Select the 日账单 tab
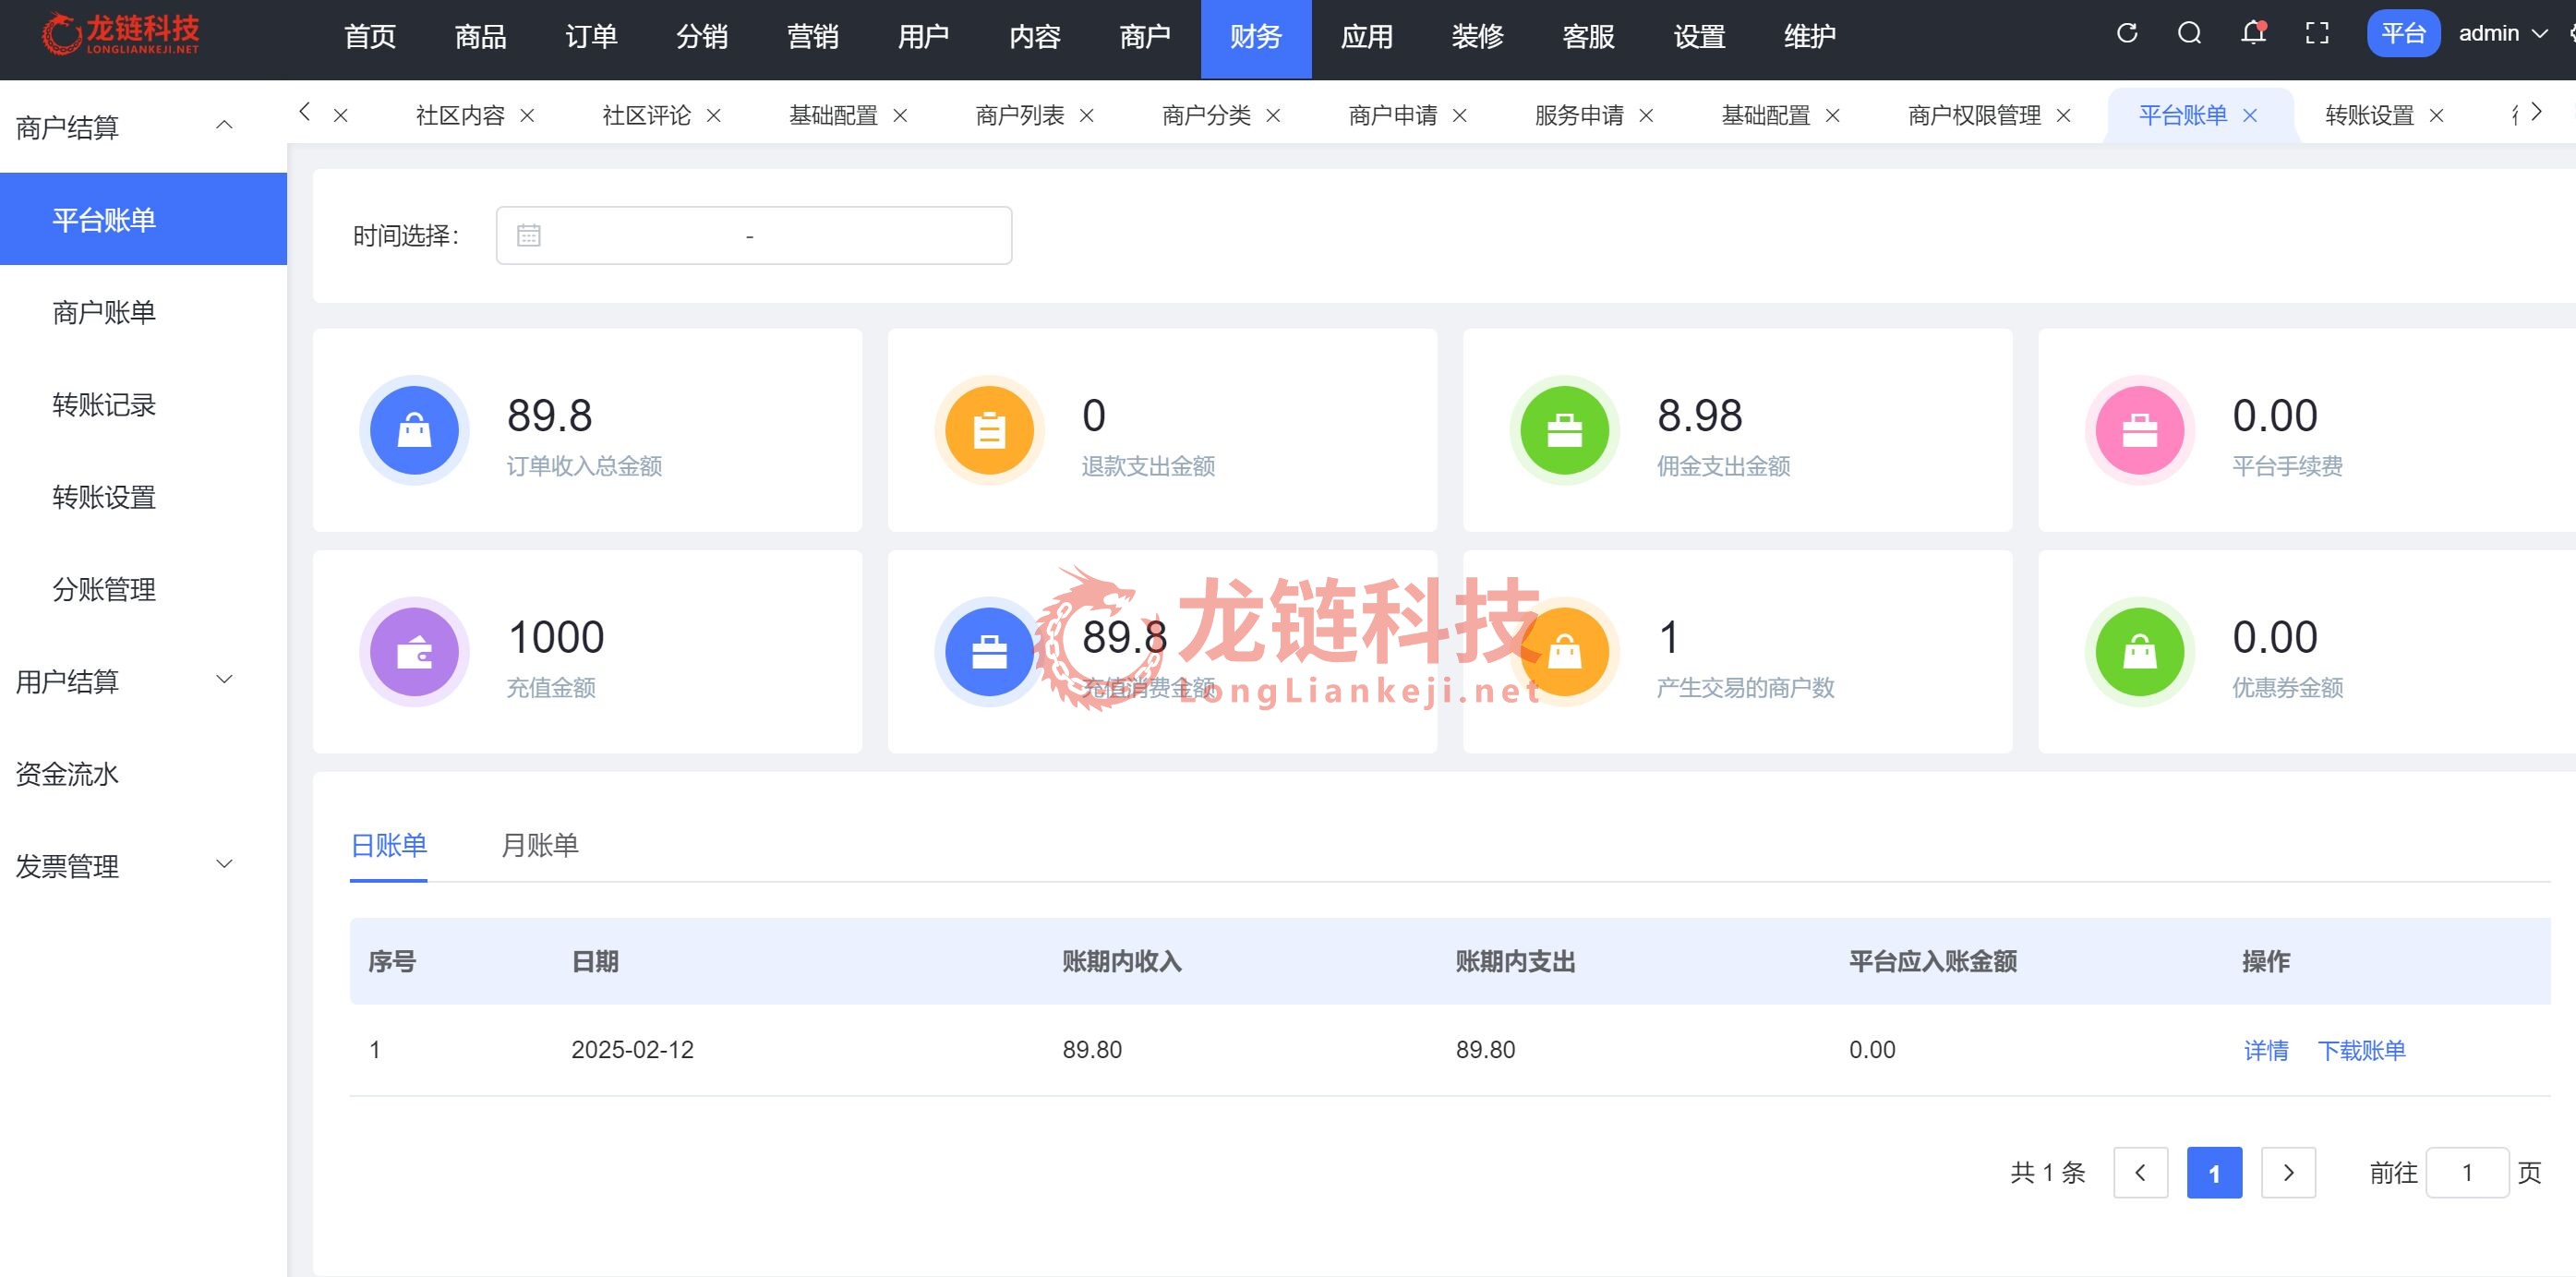The image size is (2576, 1277). point(389,846)
